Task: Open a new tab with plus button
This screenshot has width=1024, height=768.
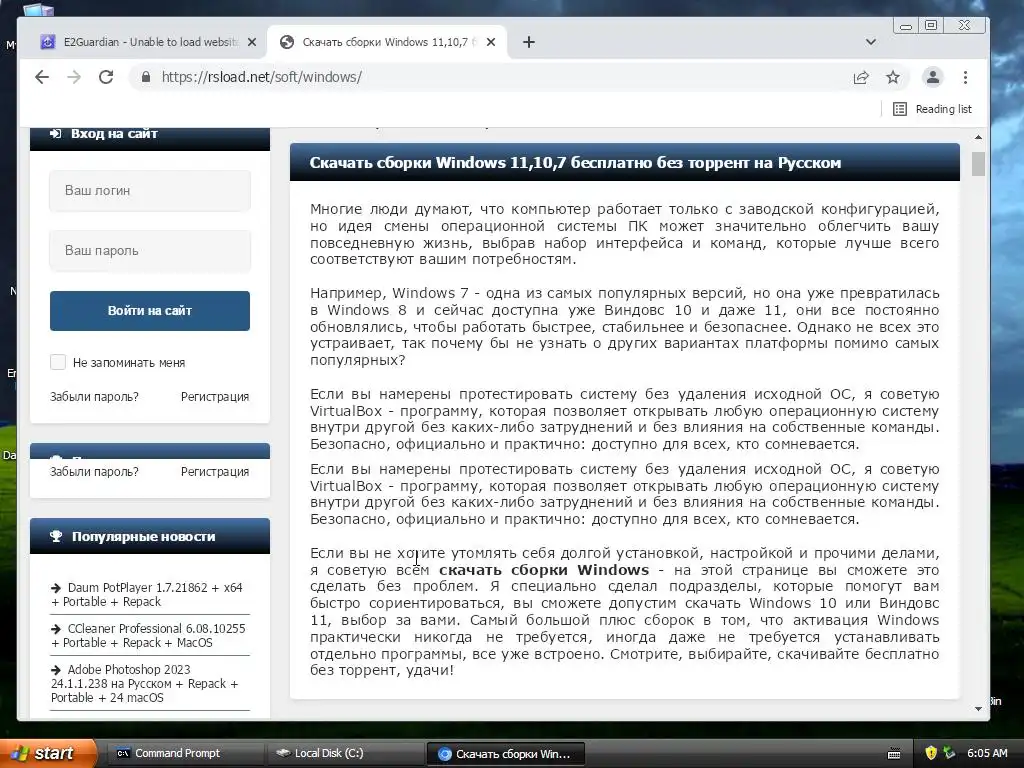Action: click(529, 42)
